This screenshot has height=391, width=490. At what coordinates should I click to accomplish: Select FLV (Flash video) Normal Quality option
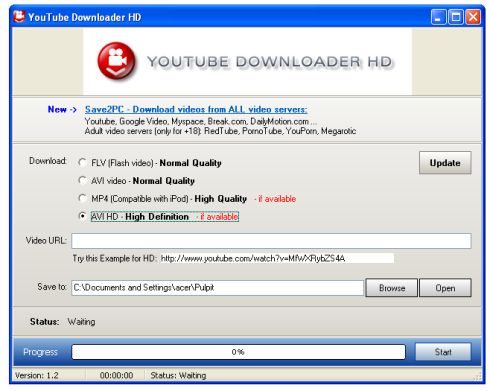tap(82, 162)
